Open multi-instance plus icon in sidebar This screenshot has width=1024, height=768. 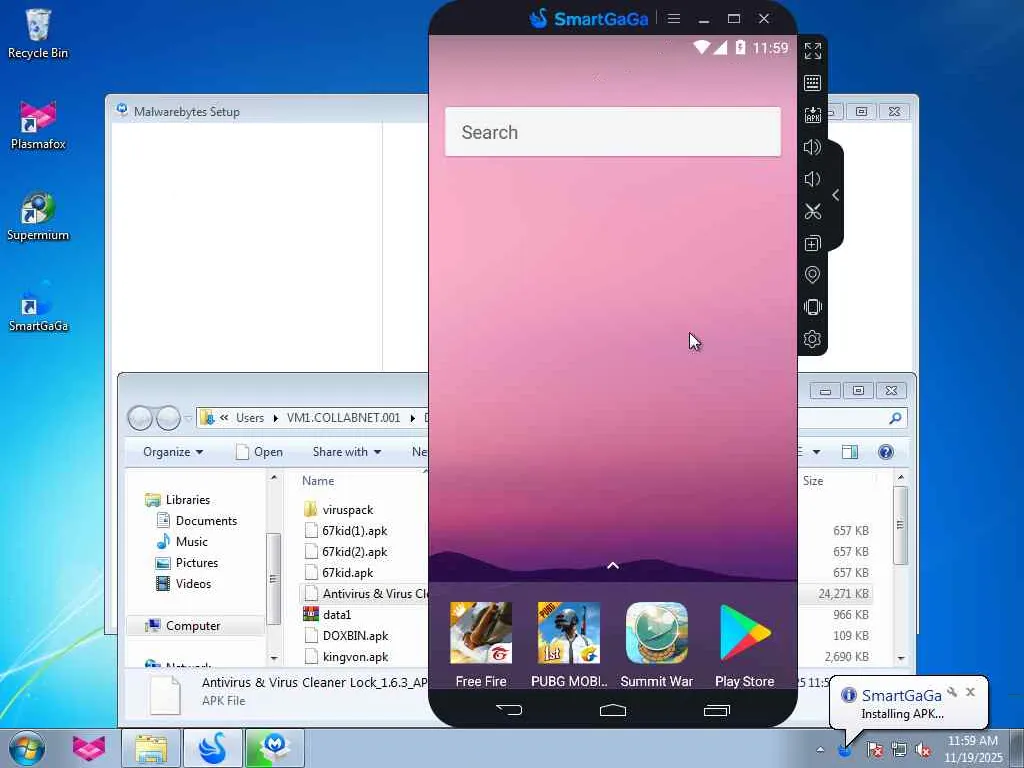[x=812, y=244]
